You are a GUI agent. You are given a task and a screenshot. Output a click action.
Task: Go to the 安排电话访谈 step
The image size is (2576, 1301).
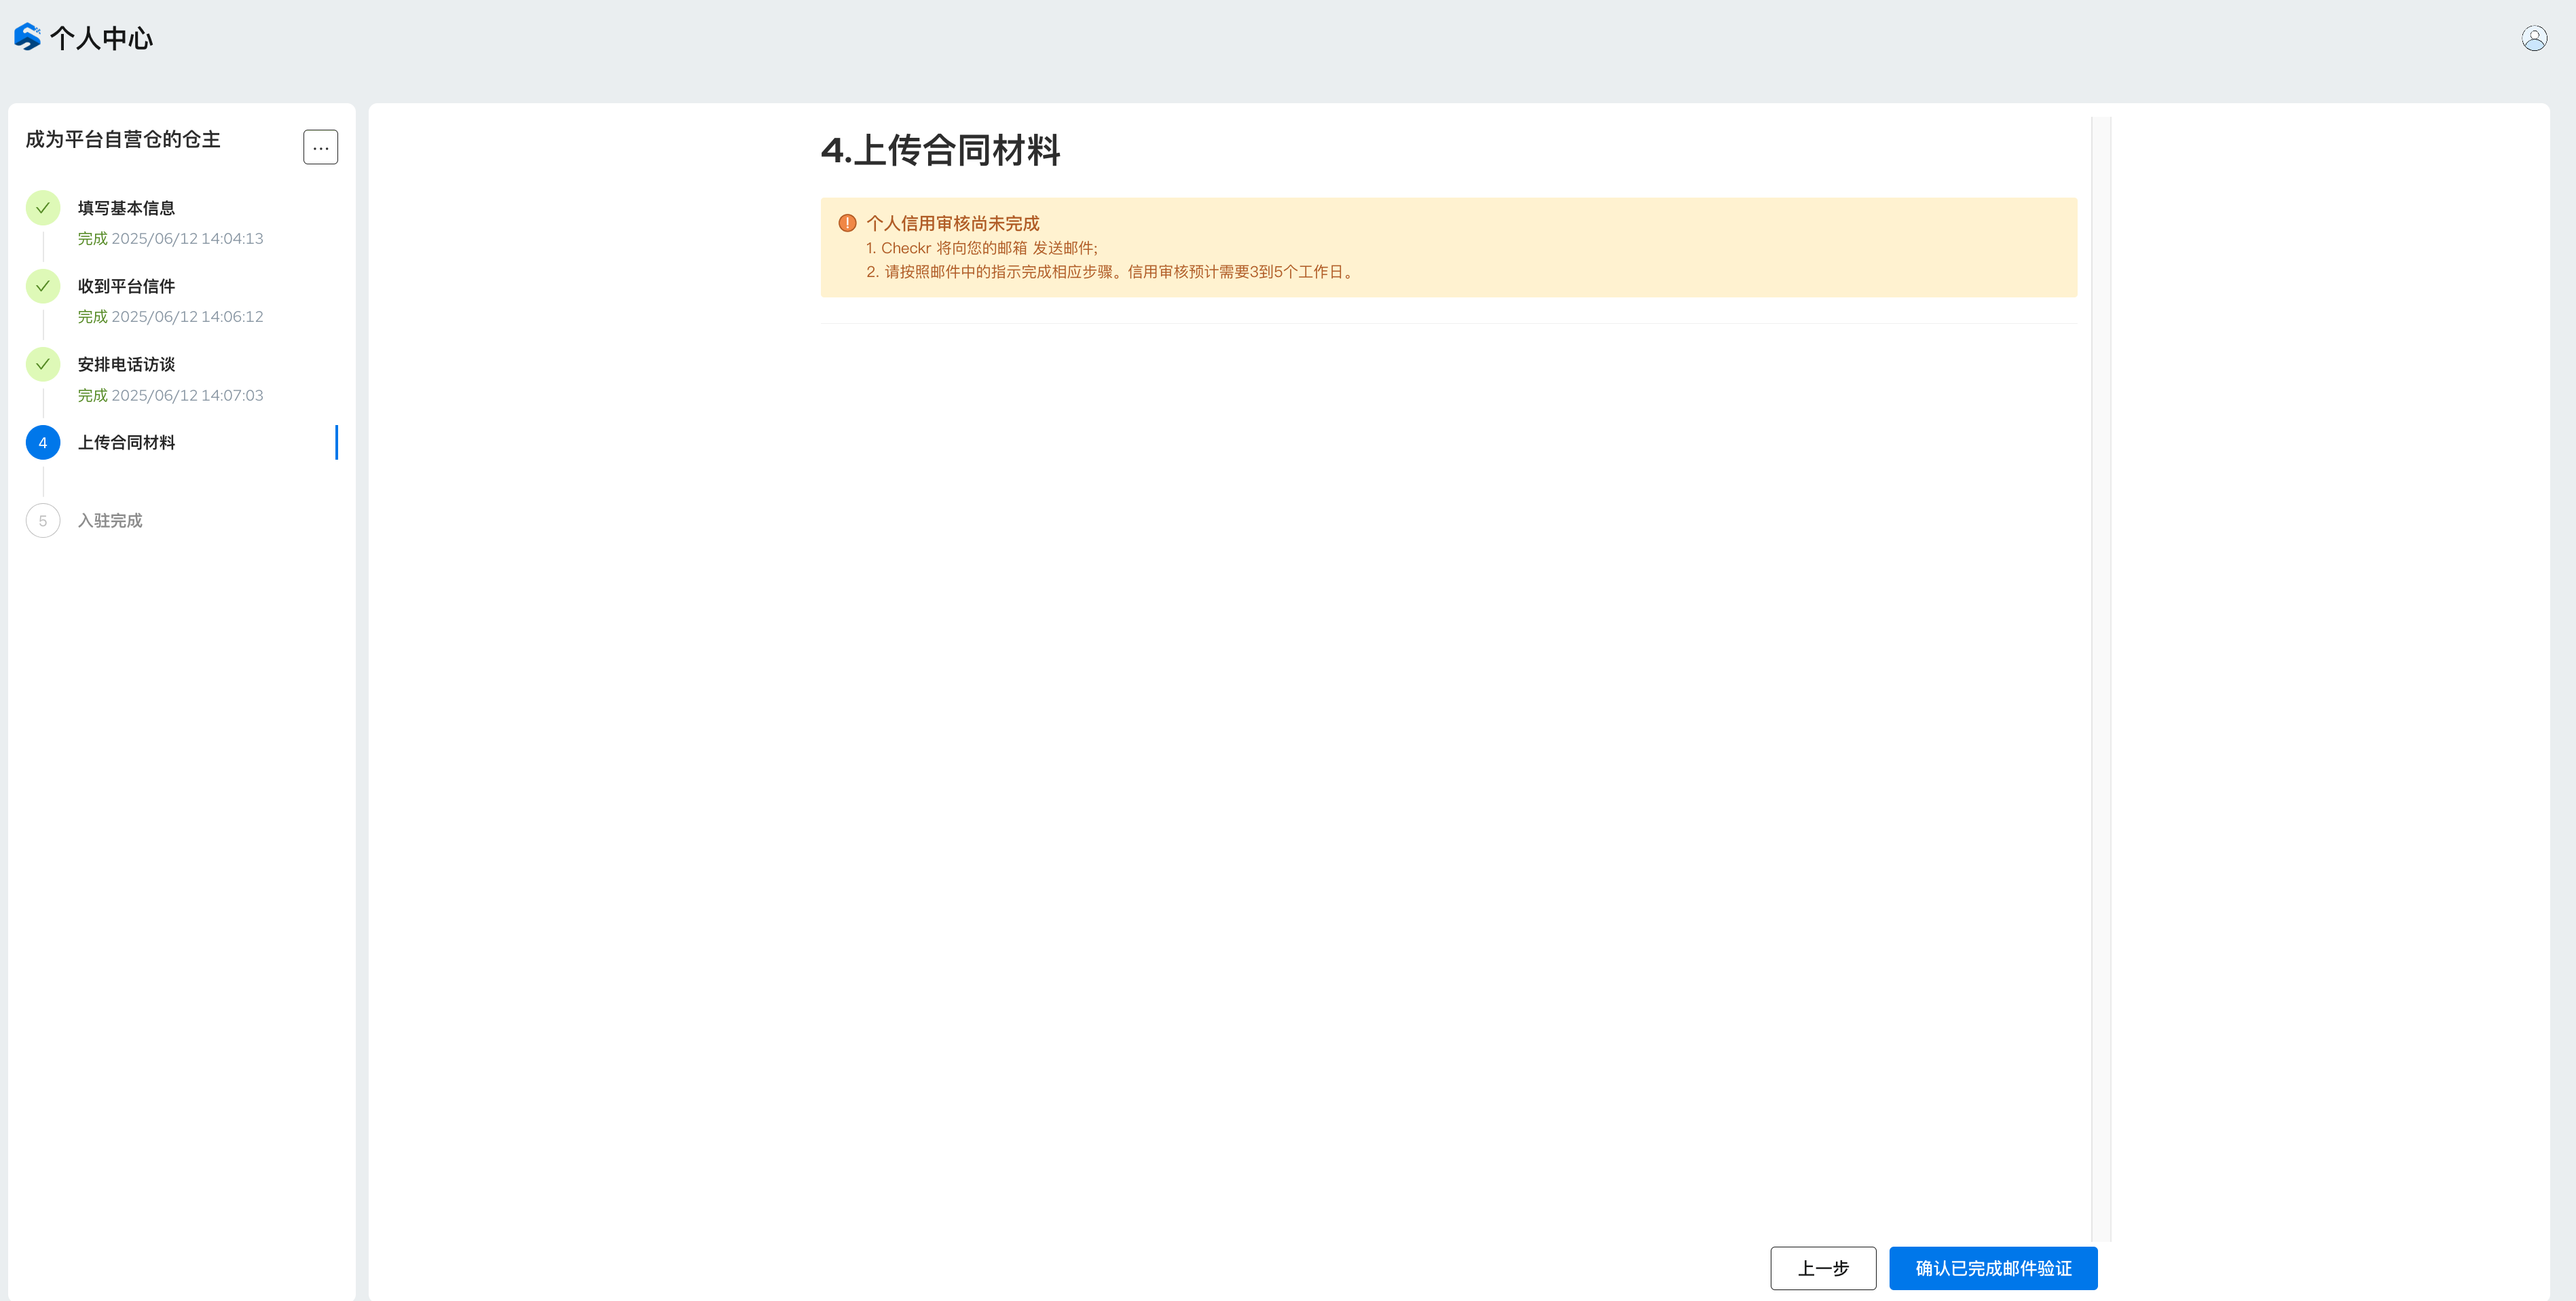coord(126,364)
